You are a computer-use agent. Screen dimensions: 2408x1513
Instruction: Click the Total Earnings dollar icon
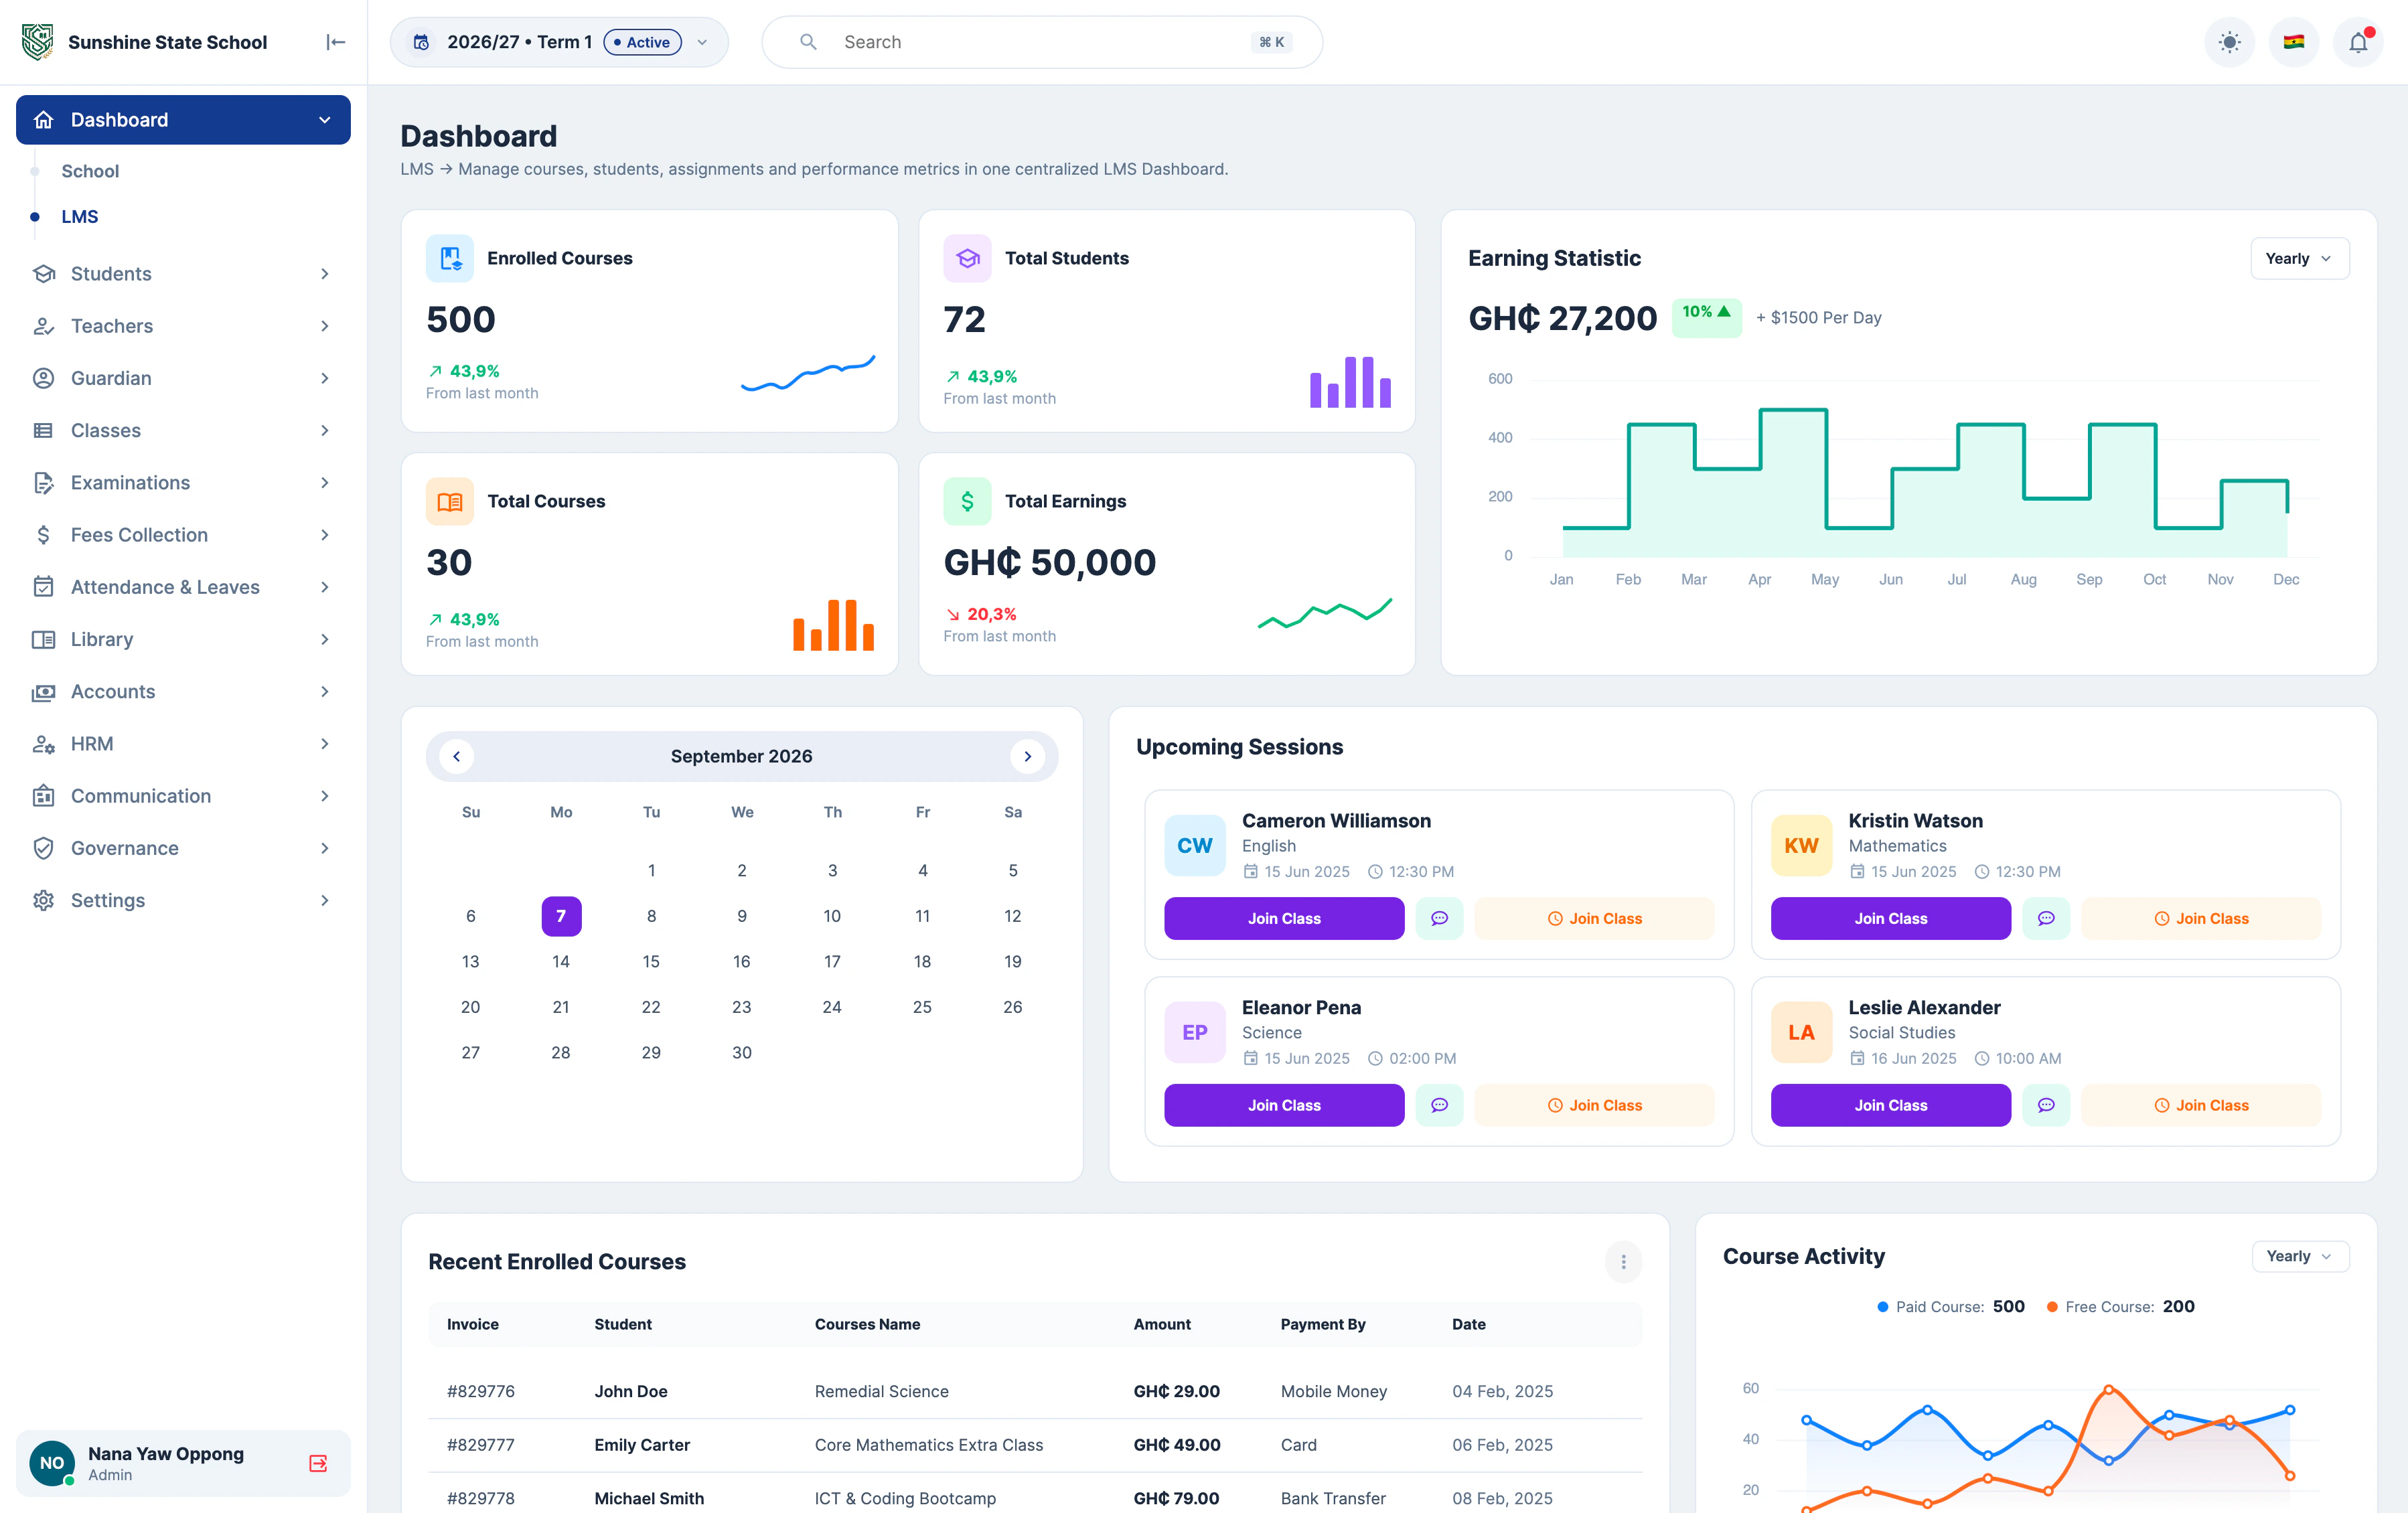967,501
